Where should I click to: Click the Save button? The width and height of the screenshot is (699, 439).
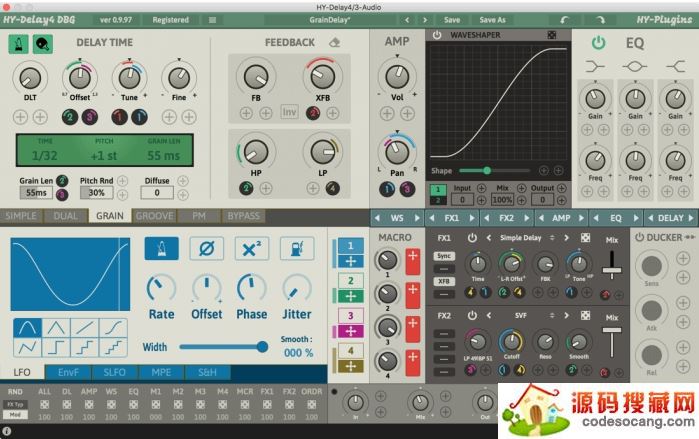coord(452,19)
